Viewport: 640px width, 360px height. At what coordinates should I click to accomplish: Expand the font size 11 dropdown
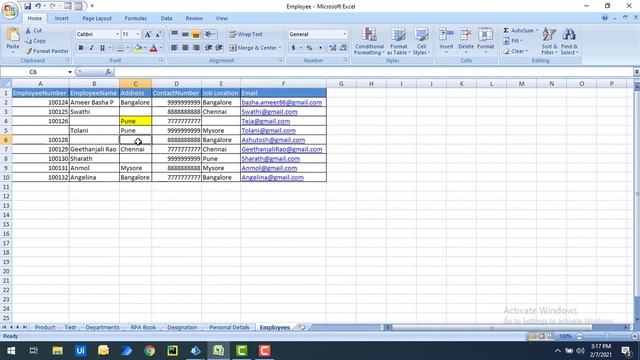click(138, 34)
